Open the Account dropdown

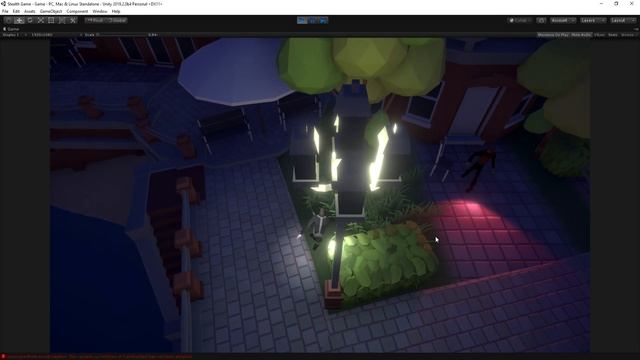563,20
